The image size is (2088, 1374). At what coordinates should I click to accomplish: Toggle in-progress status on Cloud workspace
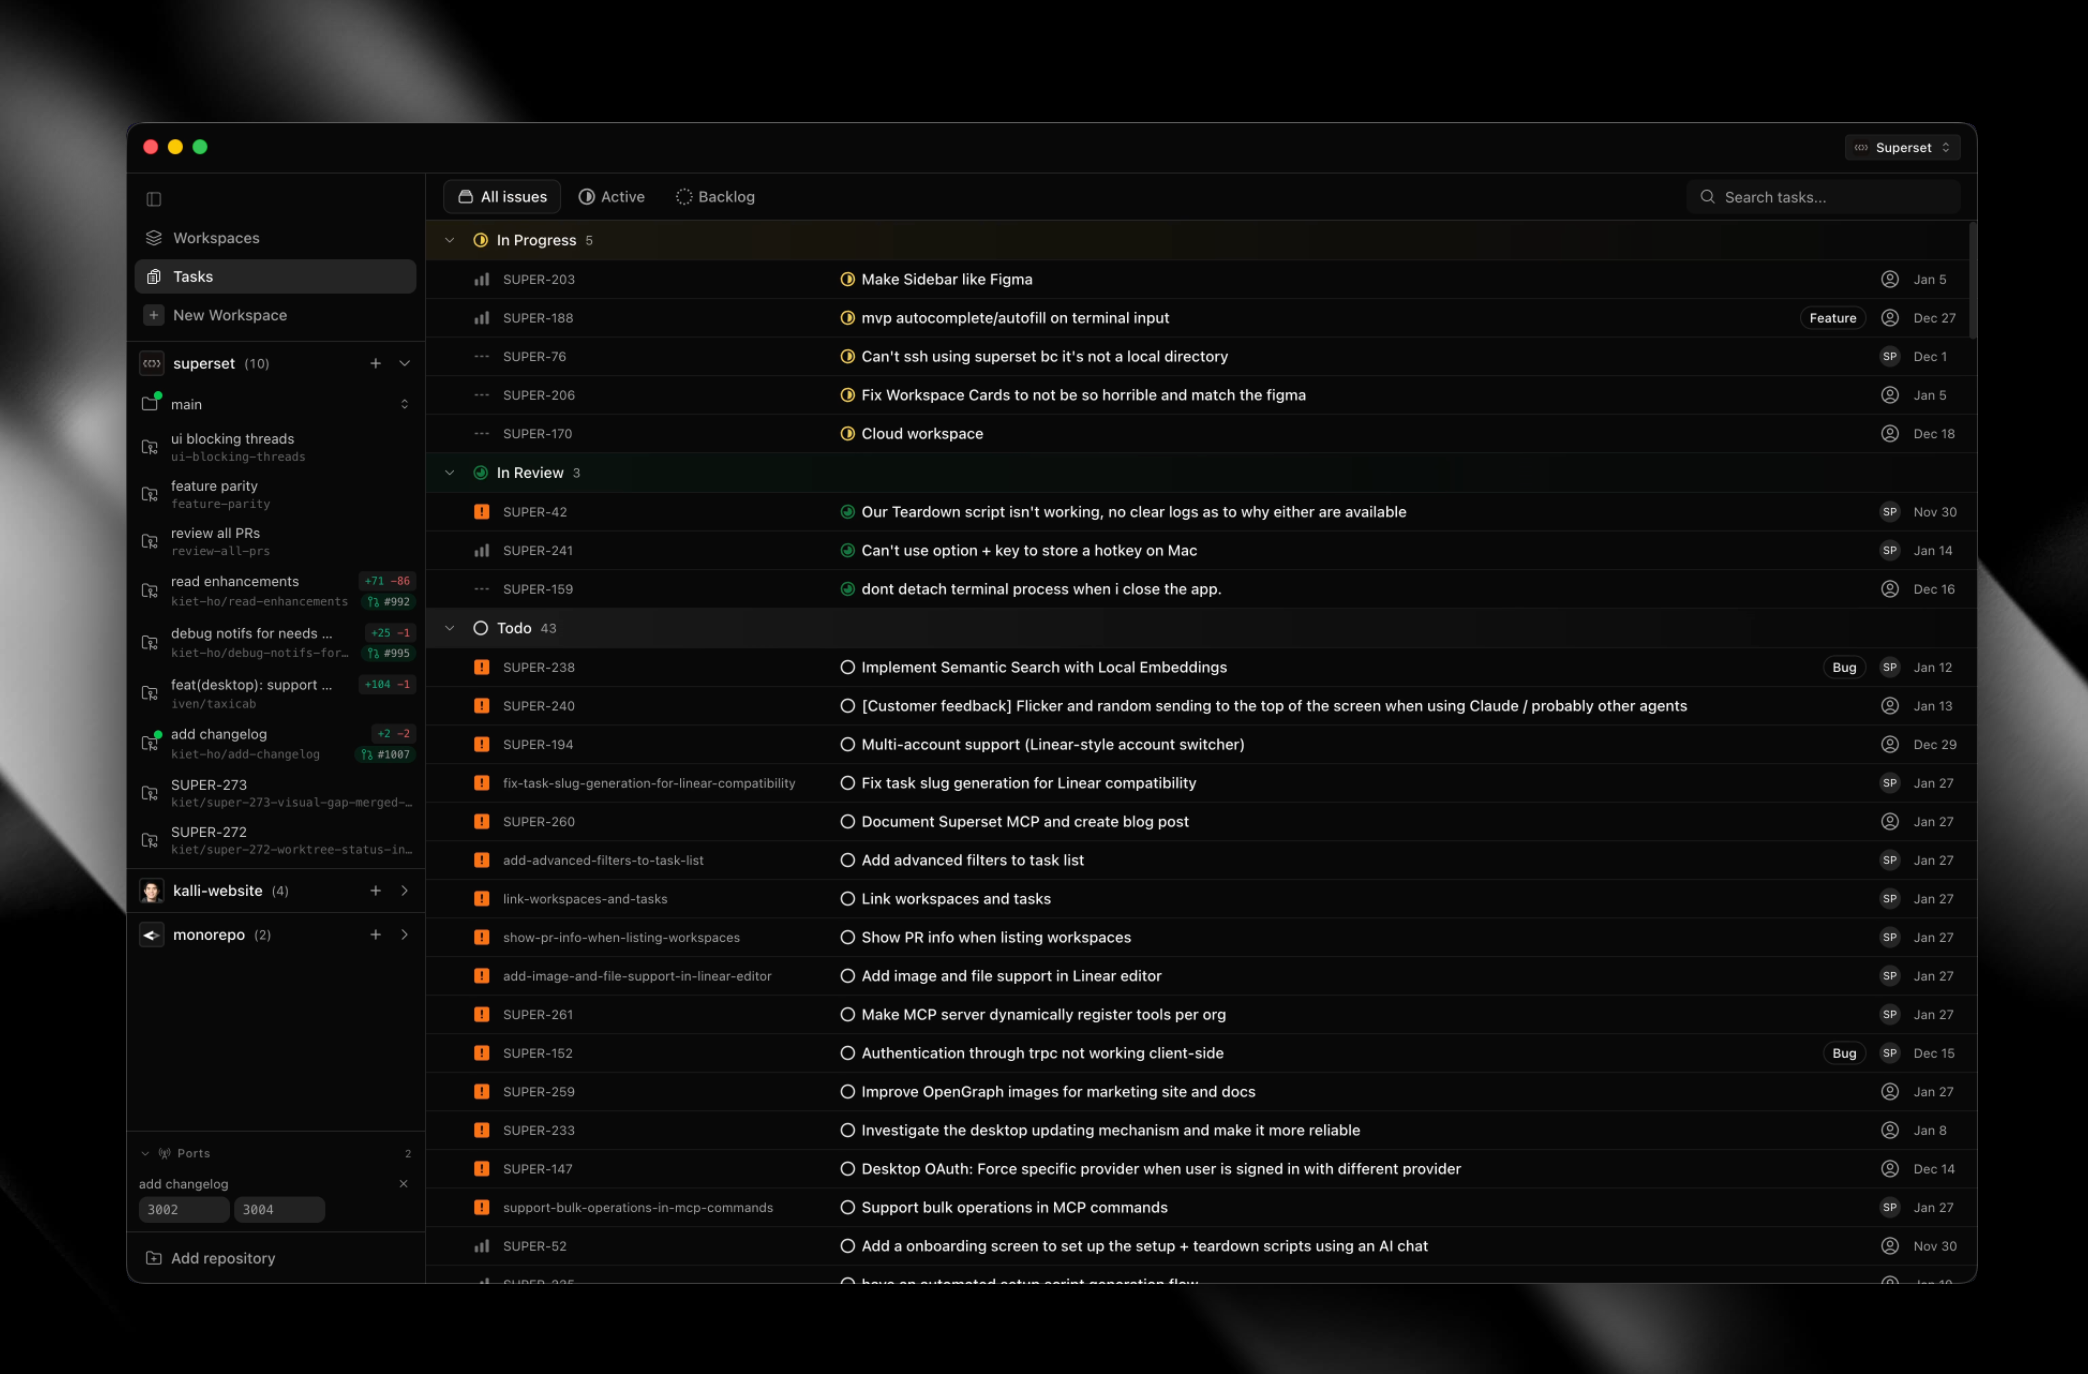pyautogui.click(x=847, y=434)
